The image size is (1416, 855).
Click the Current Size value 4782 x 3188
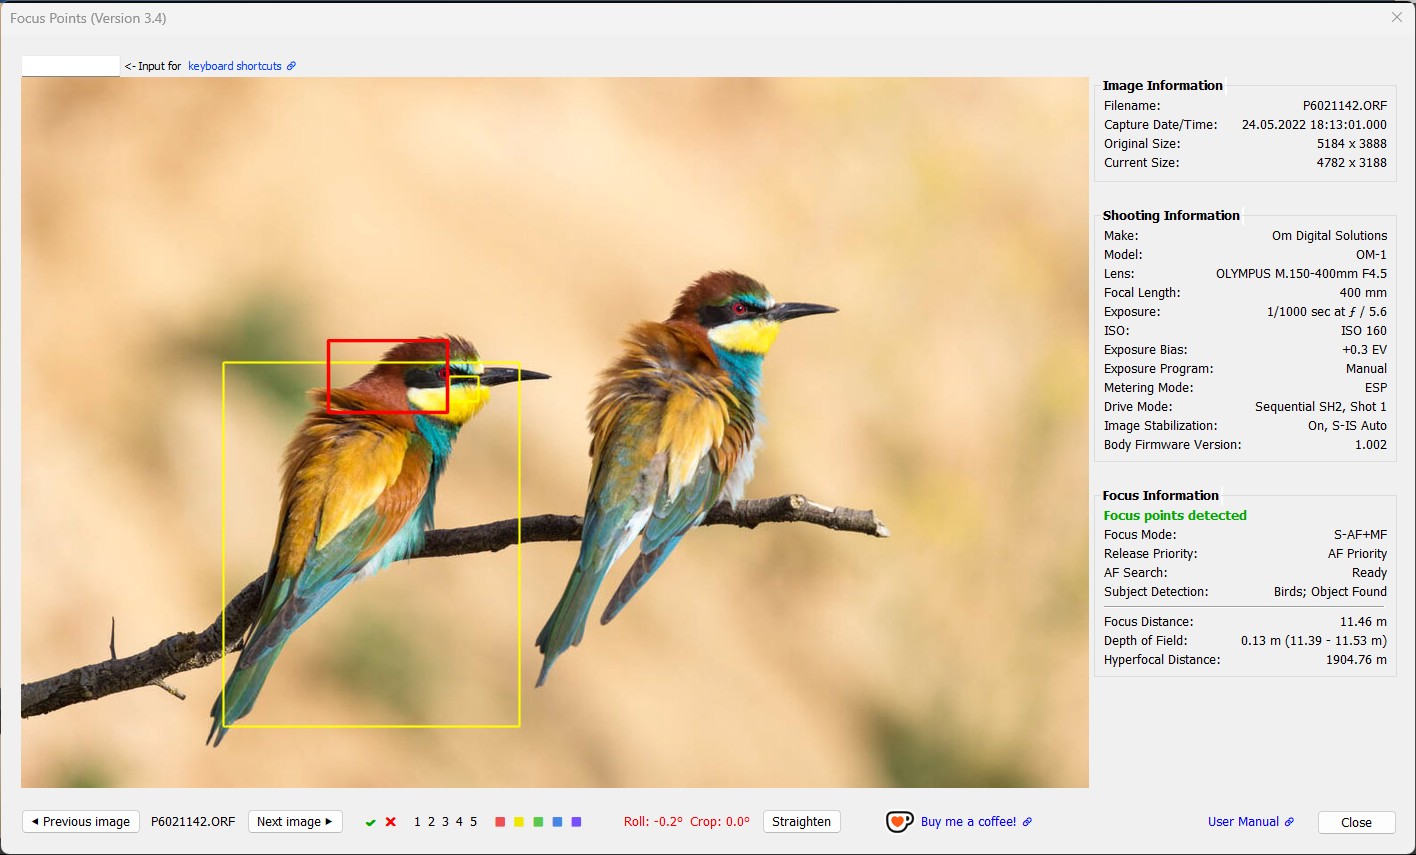[1352, 163]
